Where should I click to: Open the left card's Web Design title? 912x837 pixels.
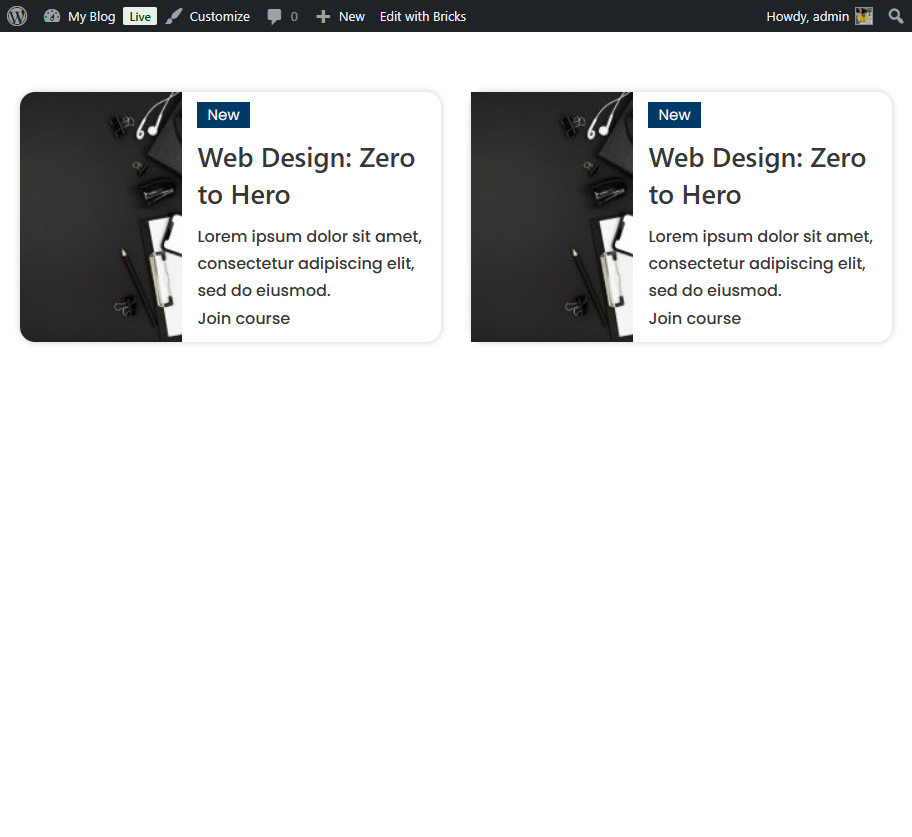[306, 176]
